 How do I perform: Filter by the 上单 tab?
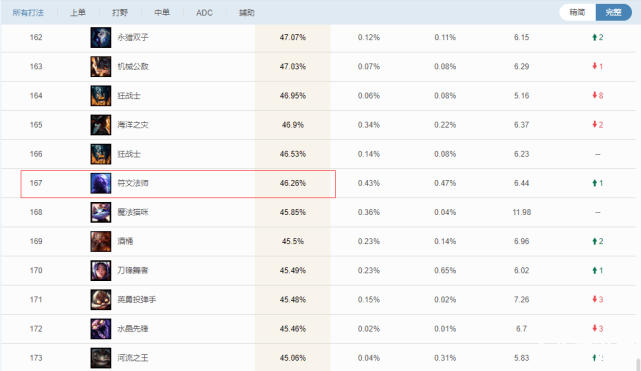(78, 13)
